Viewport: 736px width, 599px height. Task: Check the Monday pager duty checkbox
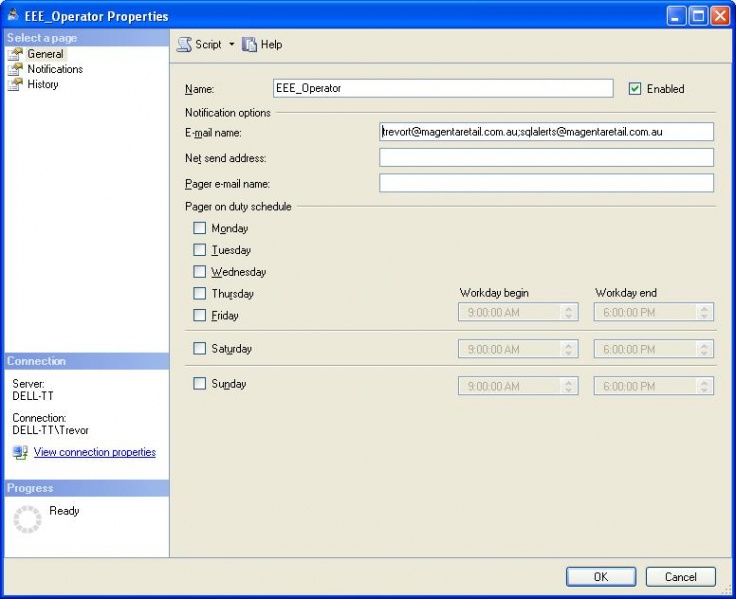pos(199,228)
